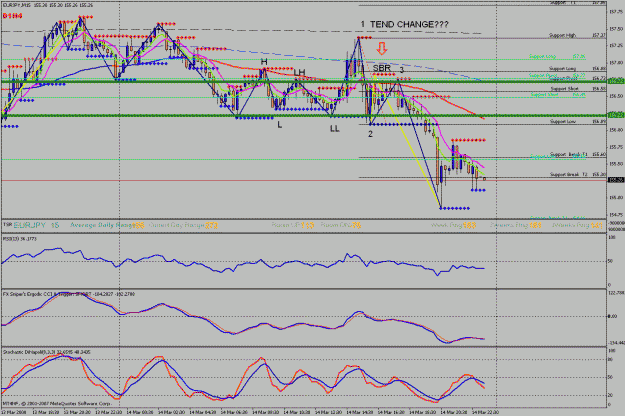Image resolution: width=625 pixels, height=416 pixels.
Task: Select the LL lower-low label
Action: [334, 128]
